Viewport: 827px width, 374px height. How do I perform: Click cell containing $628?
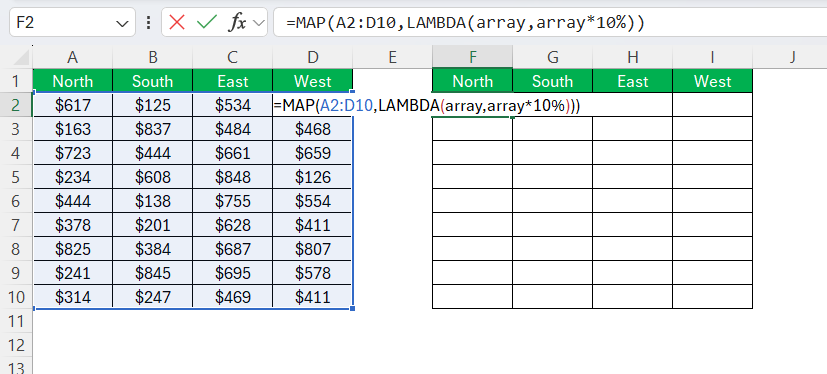tap(233, 225)
